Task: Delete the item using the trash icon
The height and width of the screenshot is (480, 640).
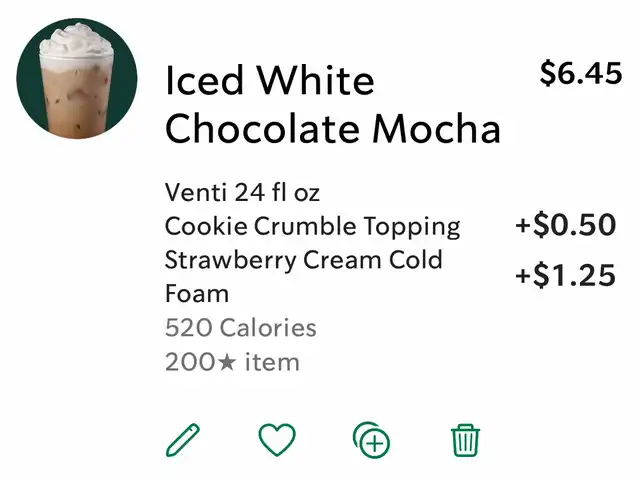Action: [x=466, y=440]
